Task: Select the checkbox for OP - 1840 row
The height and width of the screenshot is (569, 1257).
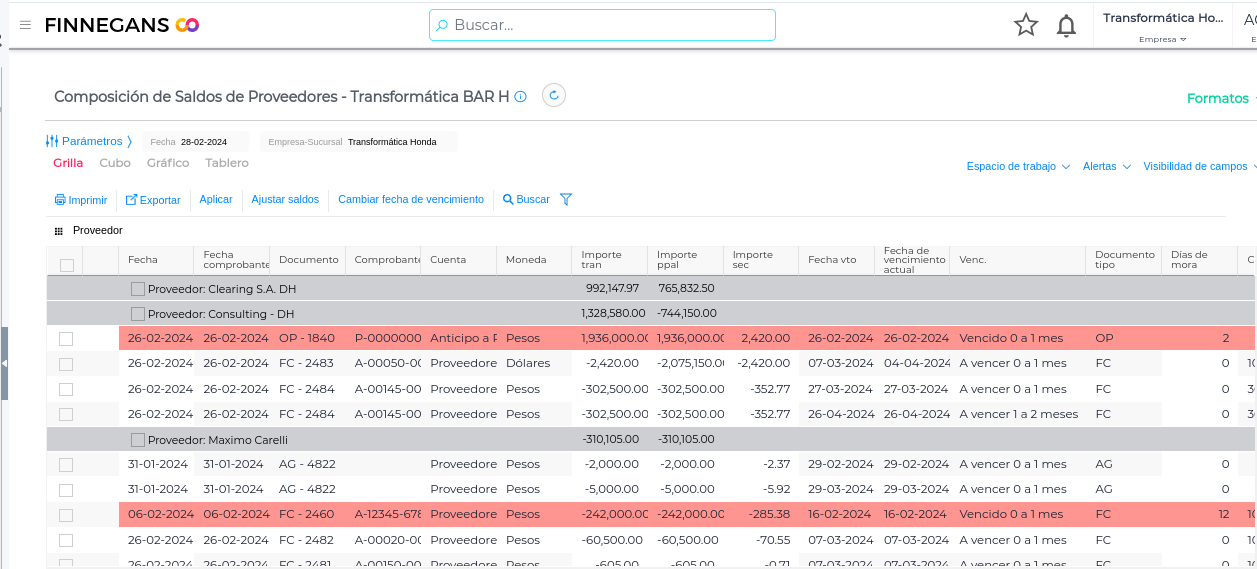Action: (x=66, y=339)
